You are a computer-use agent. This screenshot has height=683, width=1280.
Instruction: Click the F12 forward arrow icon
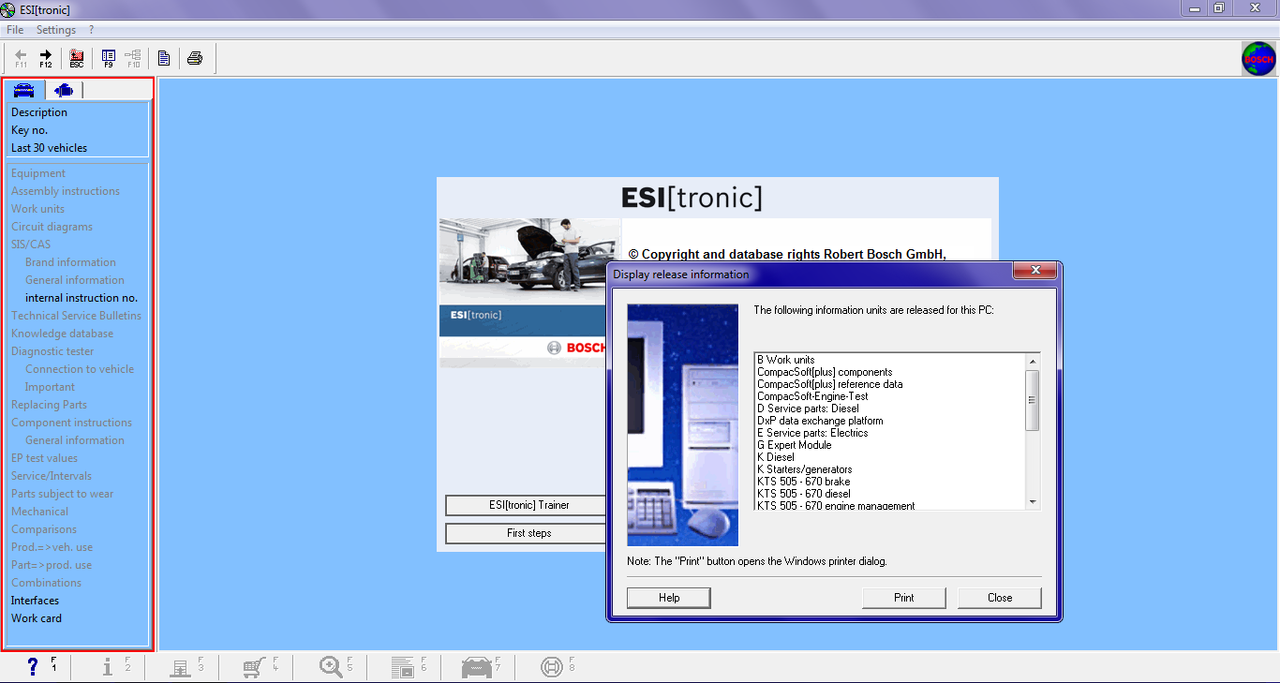tap(46, 58)
